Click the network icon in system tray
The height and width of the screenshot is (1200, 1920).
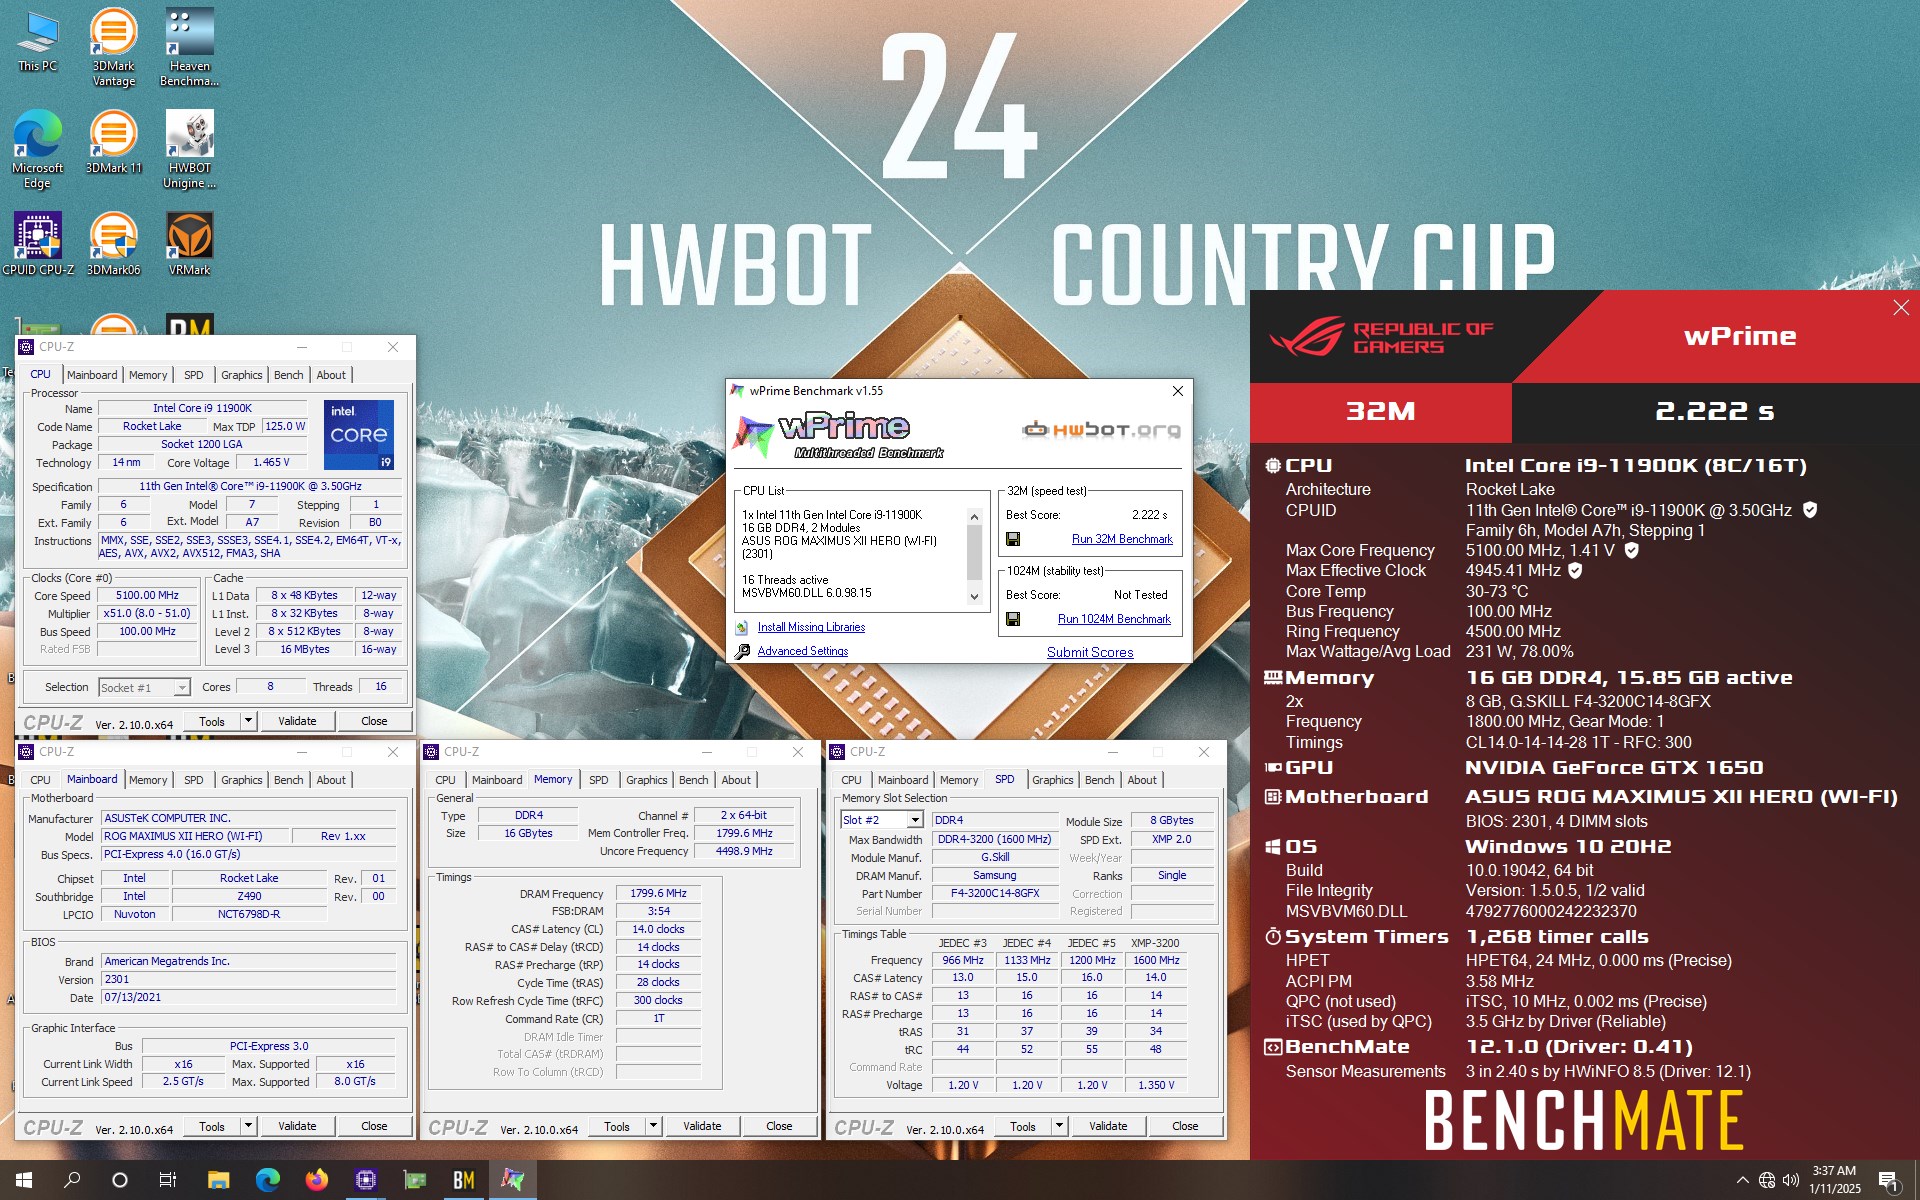pos(1767,1180)
